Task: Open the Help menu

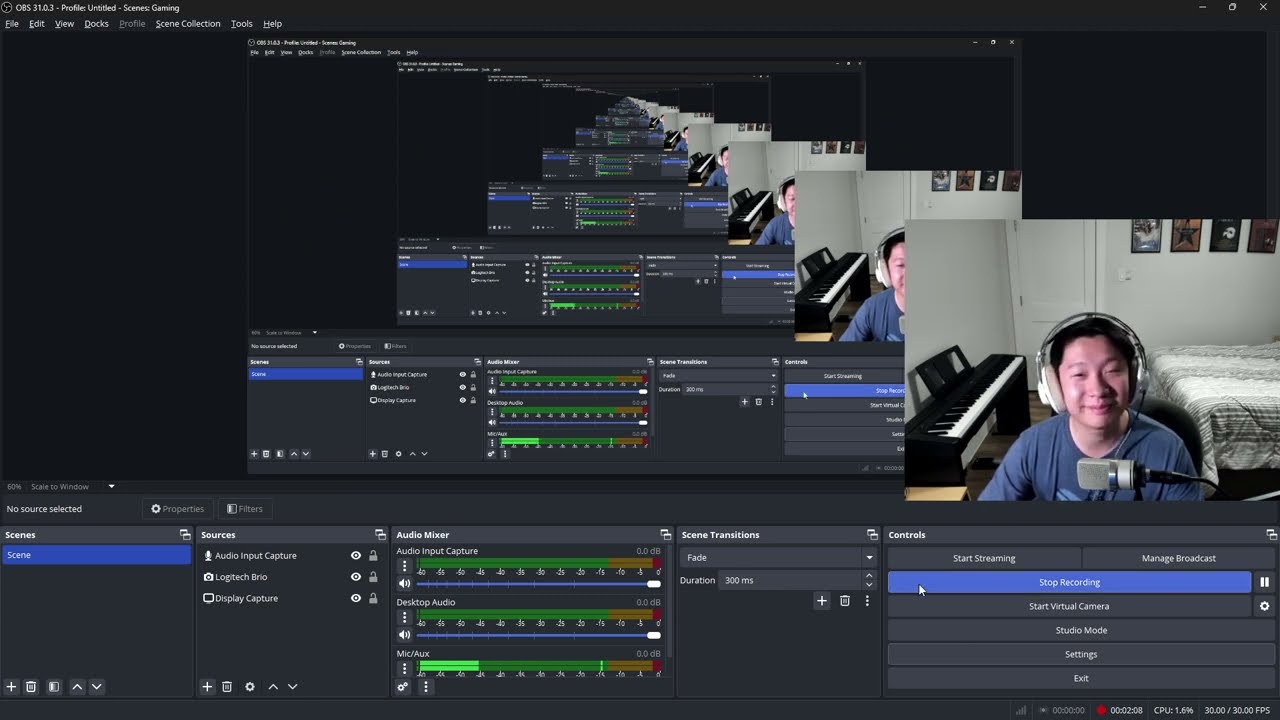Action: [272, 23]
